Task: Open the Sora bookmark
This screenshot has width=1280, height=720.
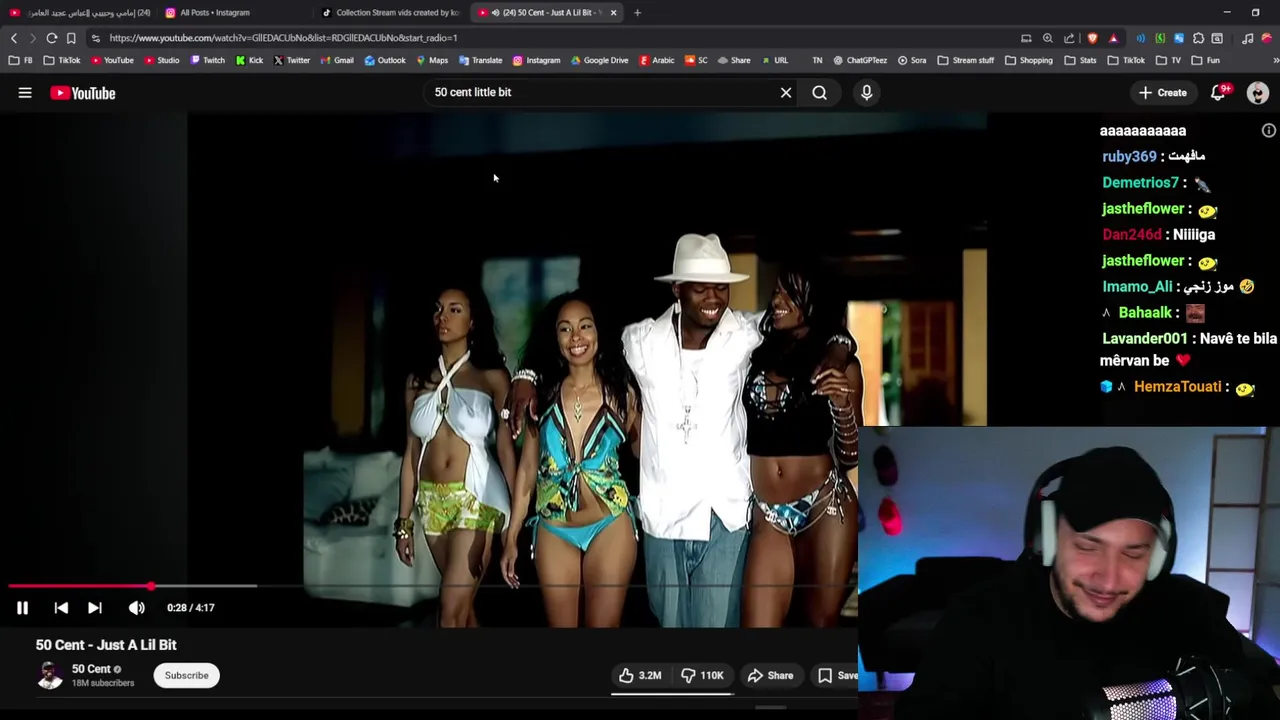Action: 912,60
